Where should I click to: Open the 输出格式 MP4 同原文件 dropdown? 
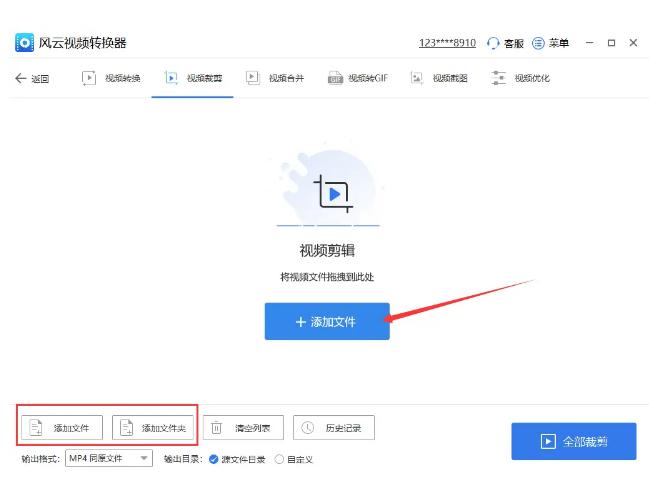pyautogui.click(x=109, y=458)
